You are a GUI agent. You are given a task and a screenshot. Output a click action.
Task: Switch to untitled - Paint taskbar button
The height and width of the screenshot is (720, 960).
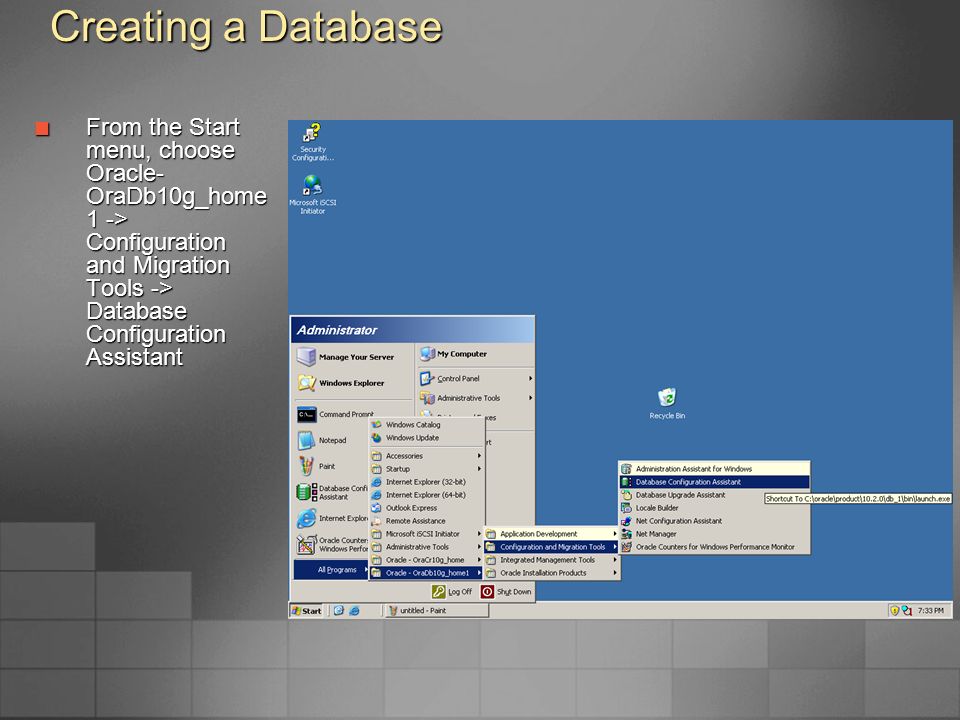tap(437, 610)
